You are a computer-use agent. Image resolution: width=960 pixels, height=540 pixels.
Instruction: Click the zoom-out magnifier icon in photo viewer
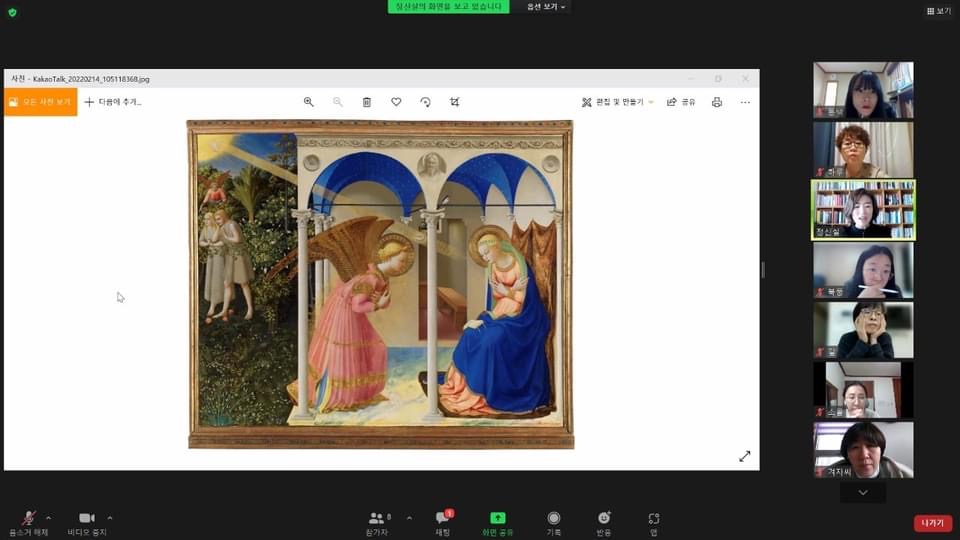pos(338,102)
